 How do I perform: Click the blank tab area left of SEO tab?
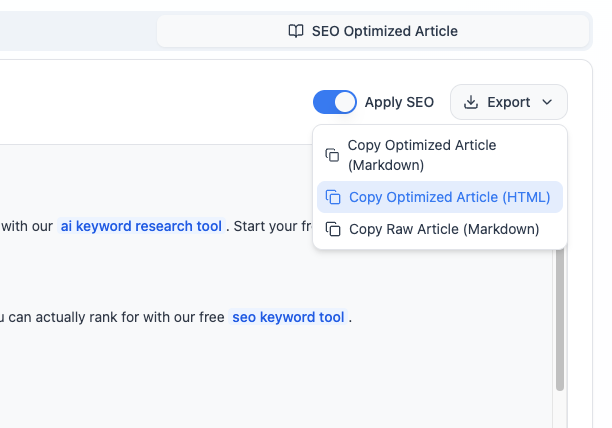pos(80,31)
